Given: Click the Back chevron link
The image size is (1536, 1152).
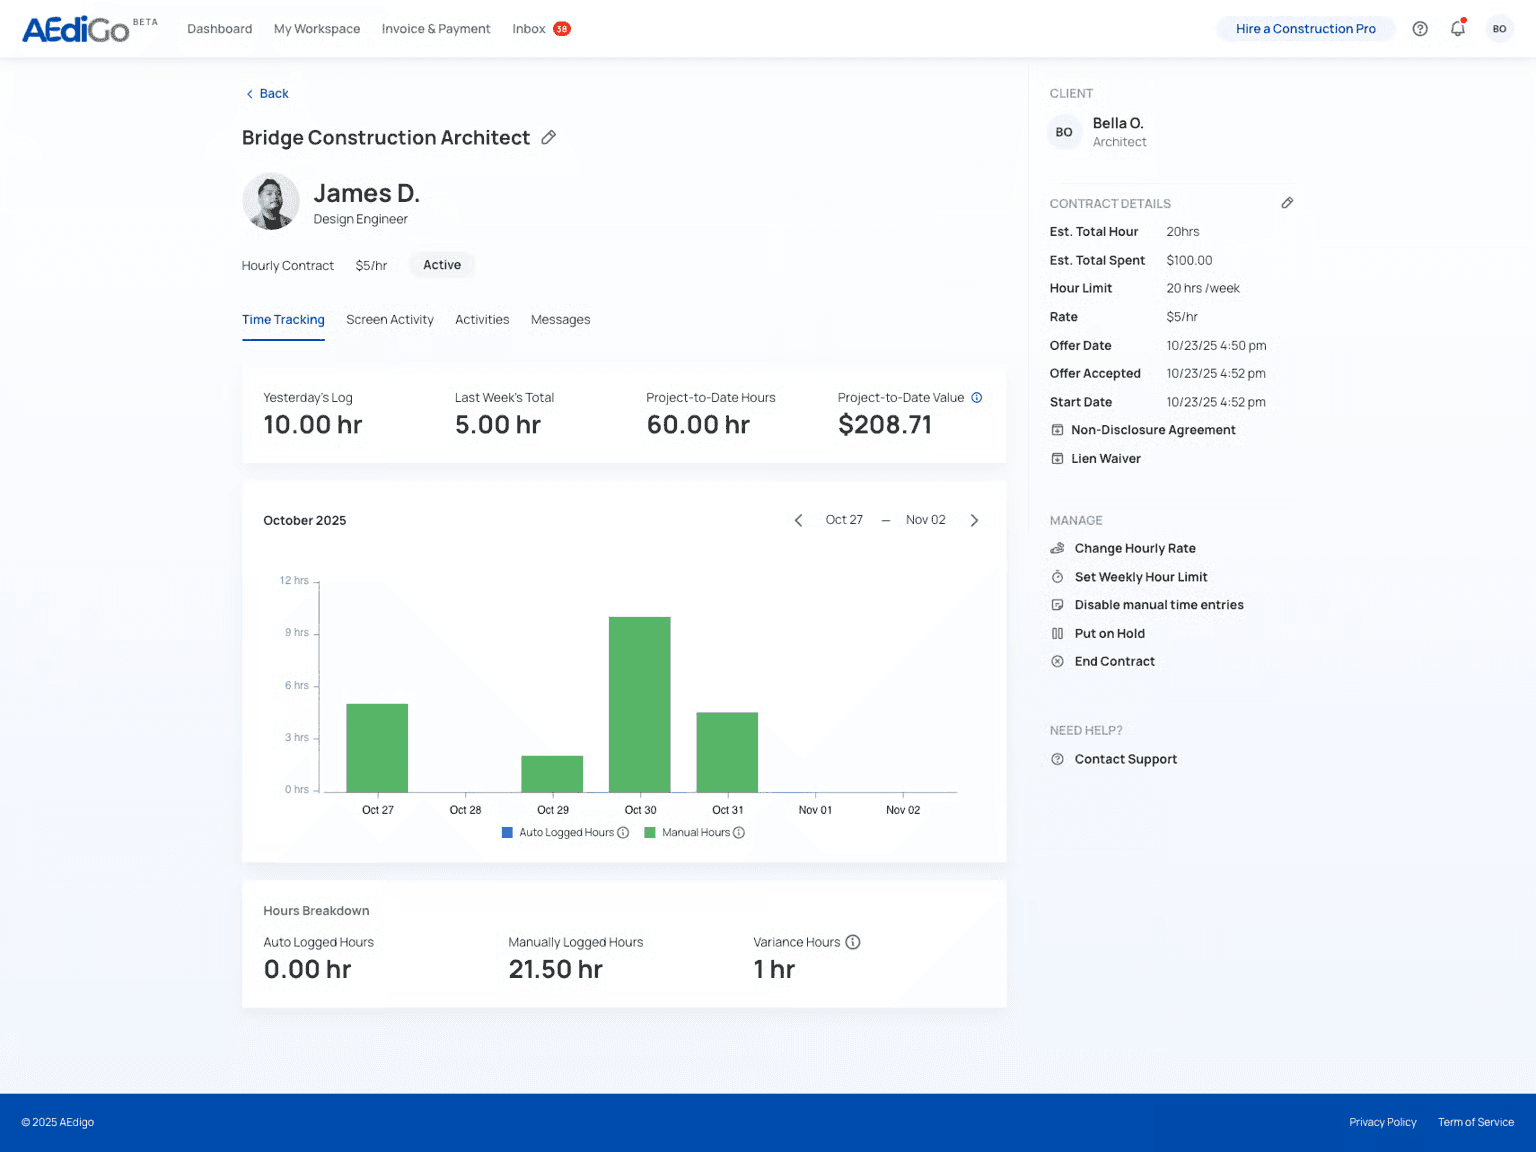Looking at the screenshot, I should click(249, 93).
